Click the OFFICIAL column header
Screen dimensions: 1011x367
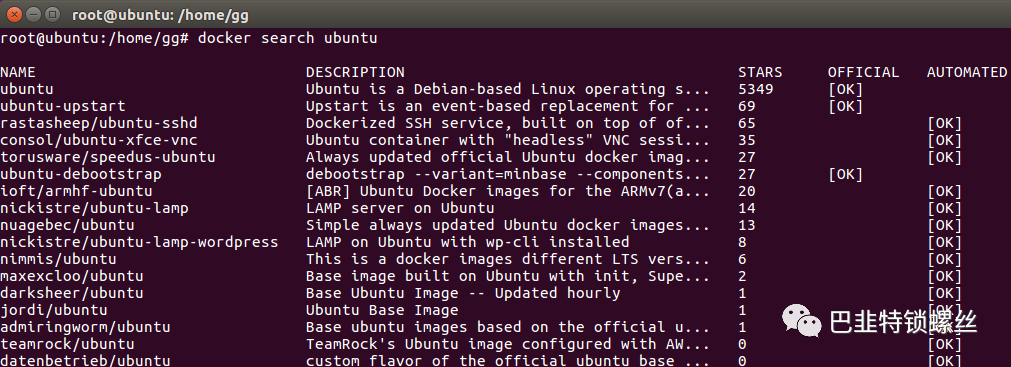coord(863,72)
